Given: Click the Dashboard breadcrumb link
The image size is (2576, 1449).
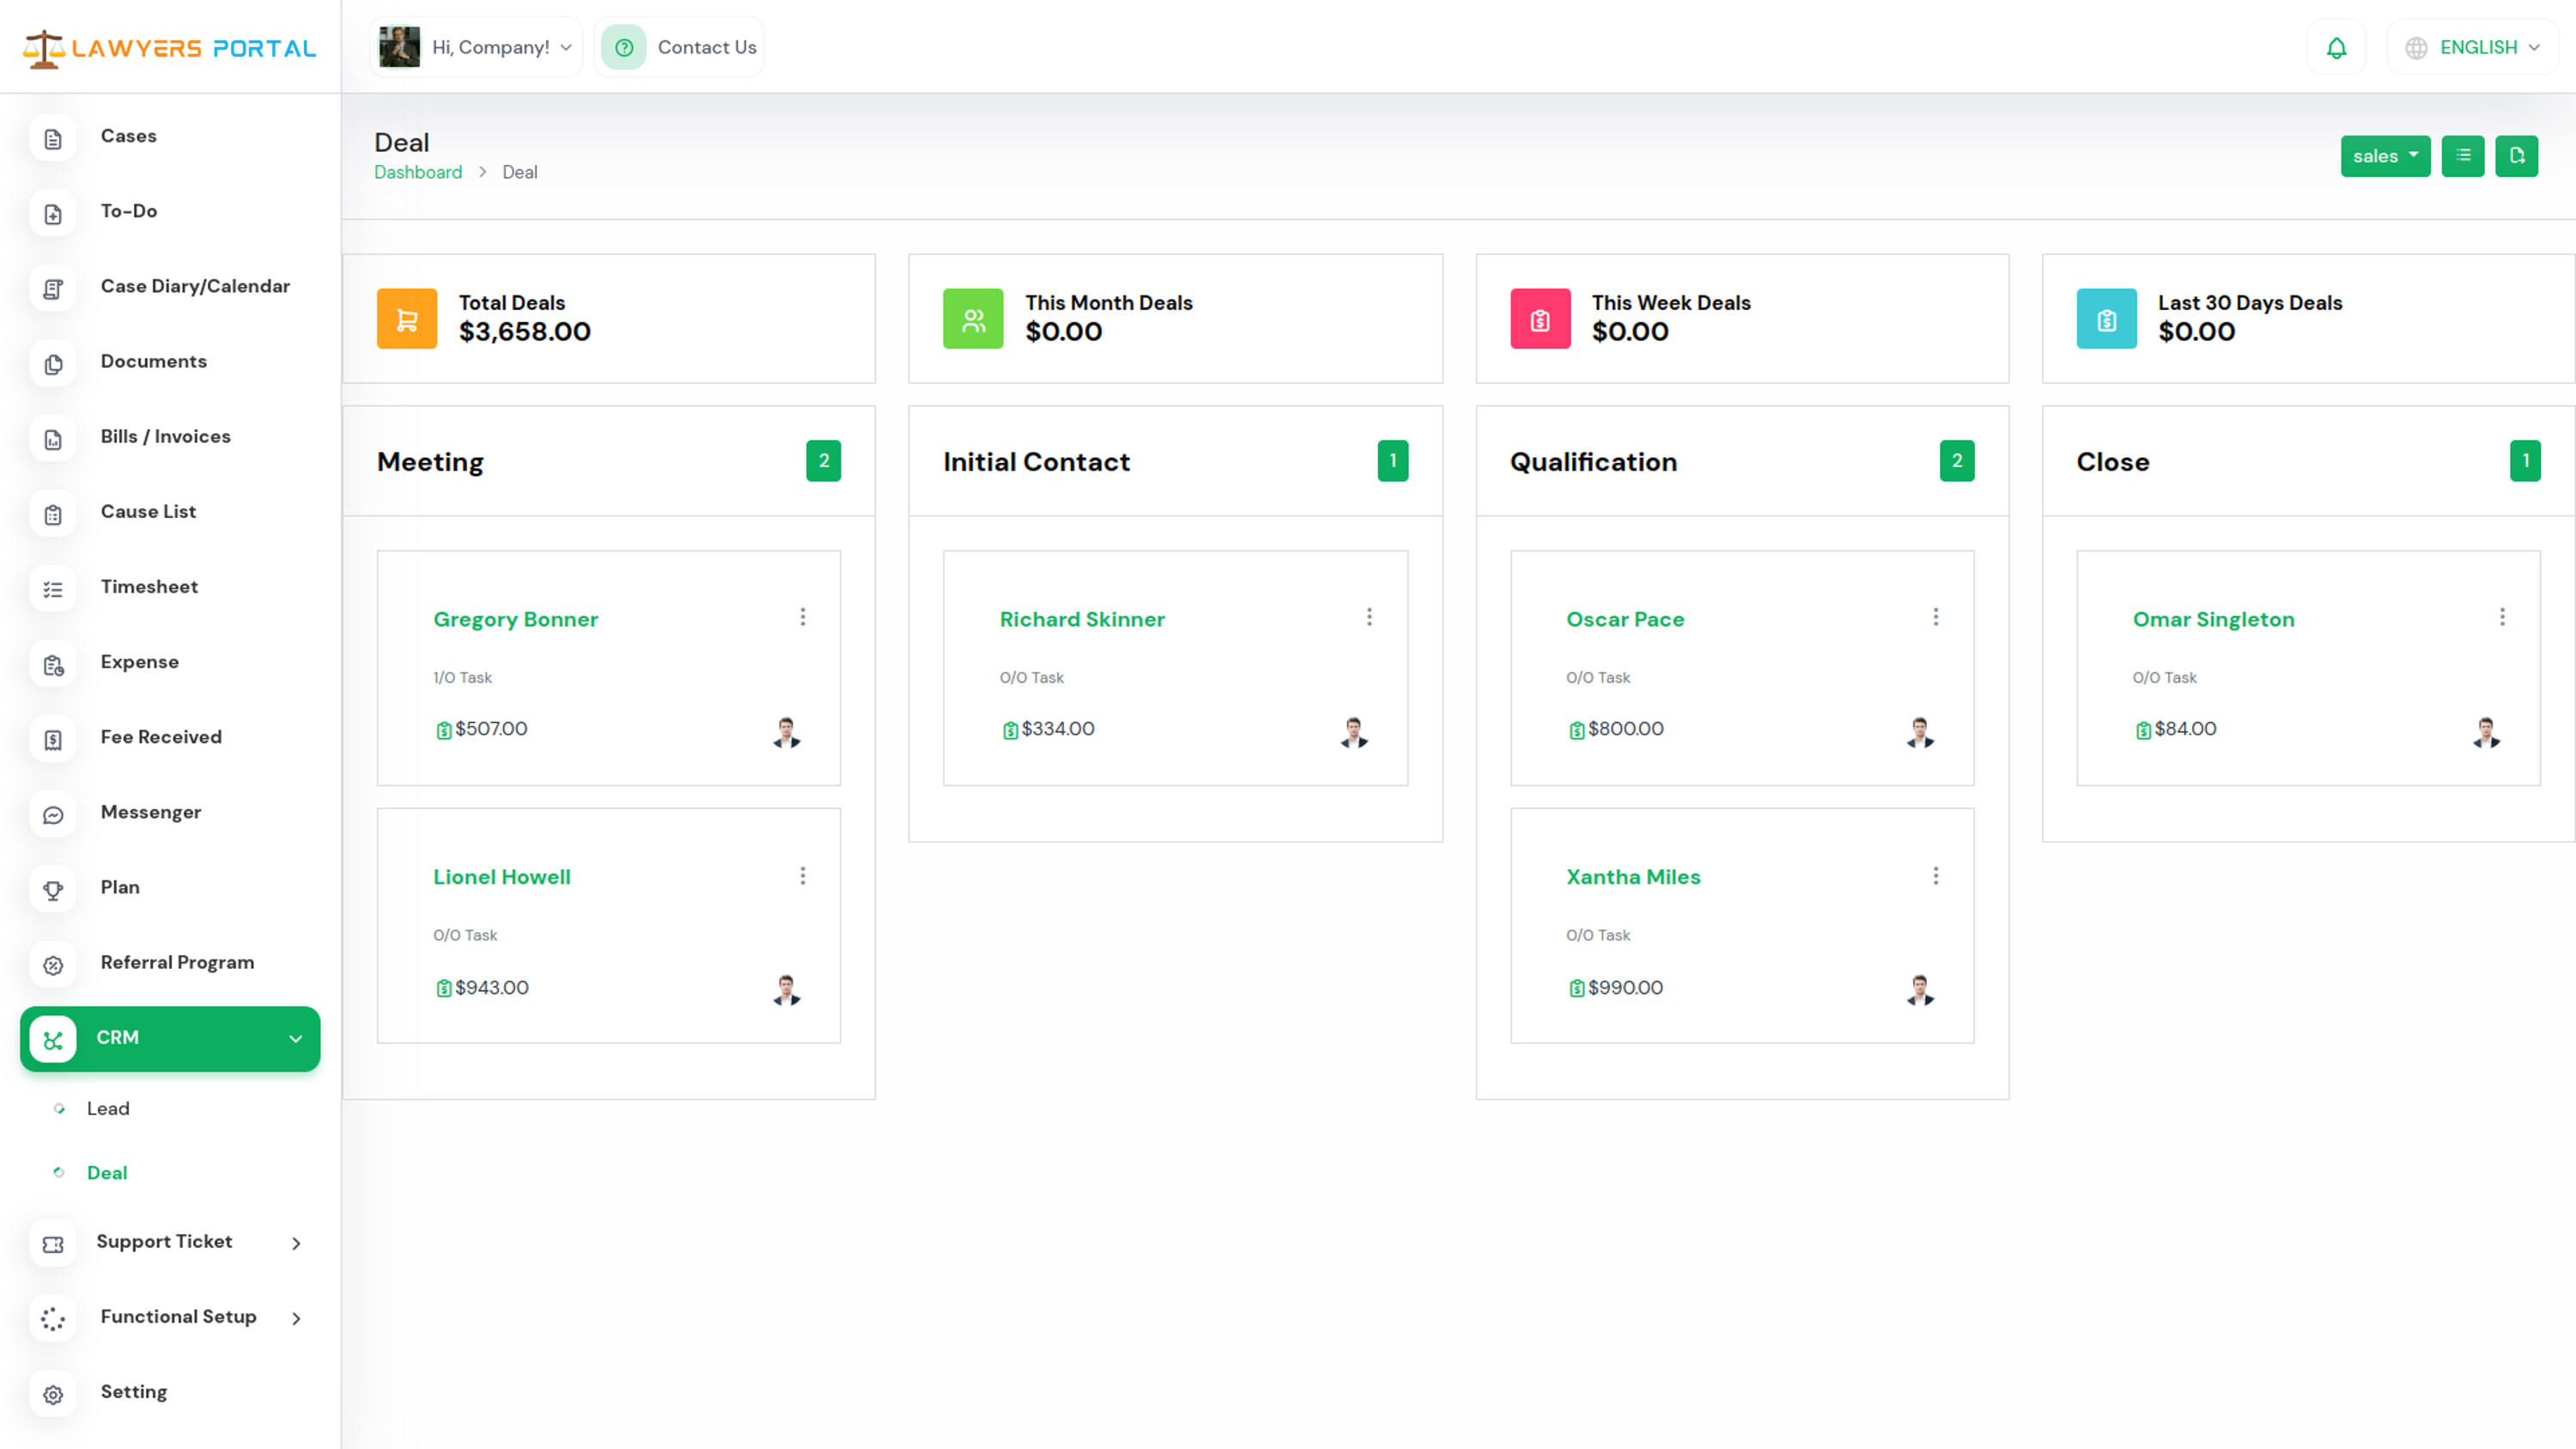Looking at the screenshot, I should pyautogui.click(x=418, y=172).
